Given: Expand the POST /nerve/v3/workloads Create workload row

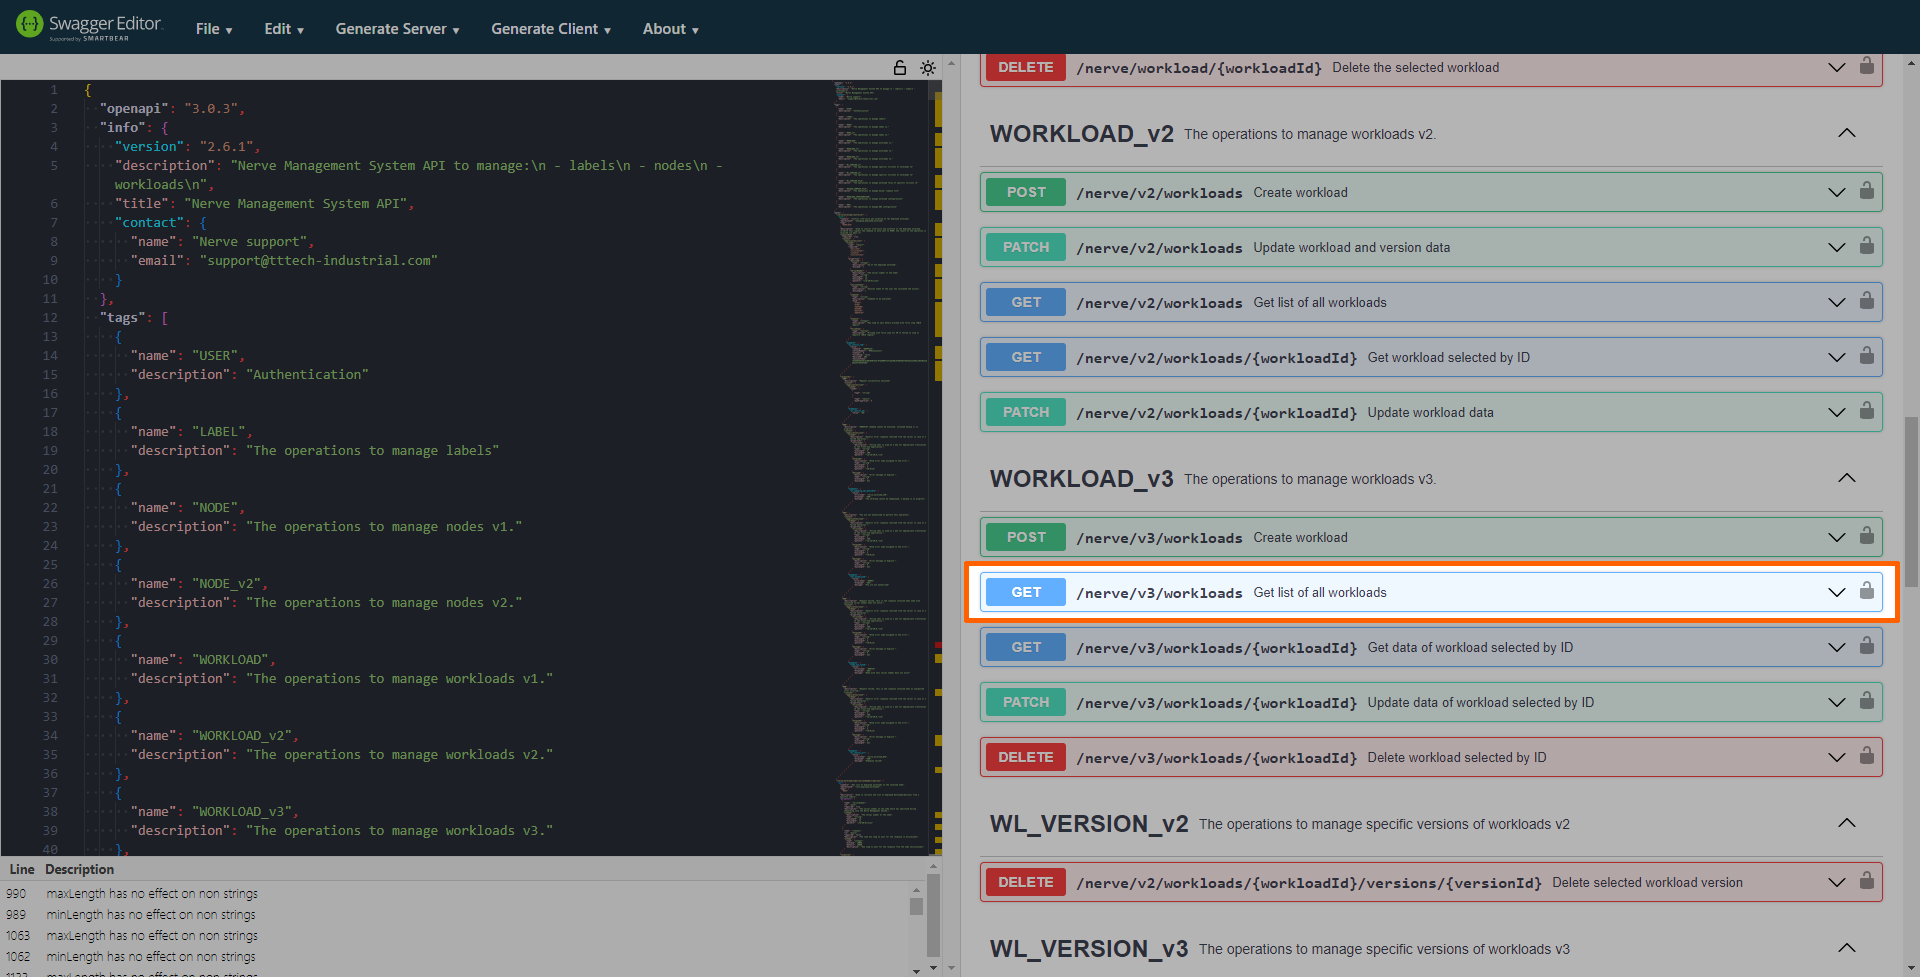Looking at the screenshot, I should pos(1836,536).
